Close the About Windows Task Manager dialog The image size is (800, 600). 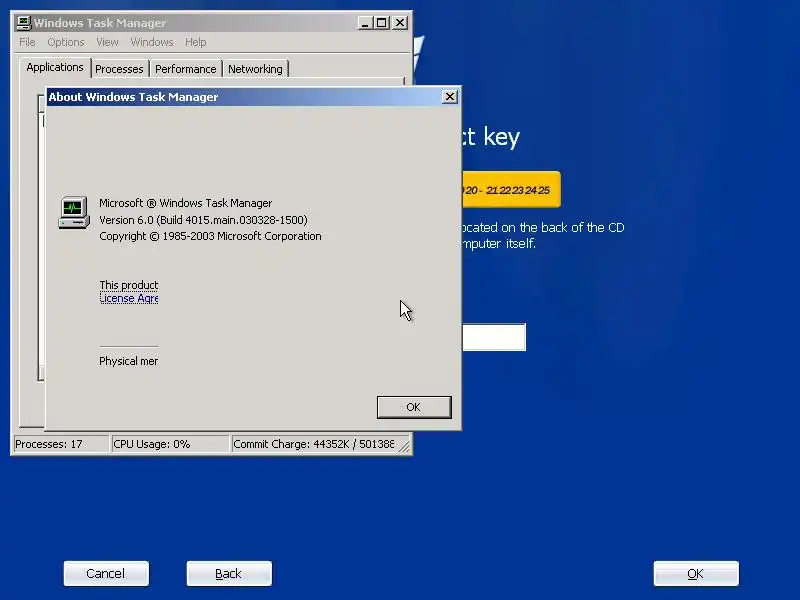[449, 96]
